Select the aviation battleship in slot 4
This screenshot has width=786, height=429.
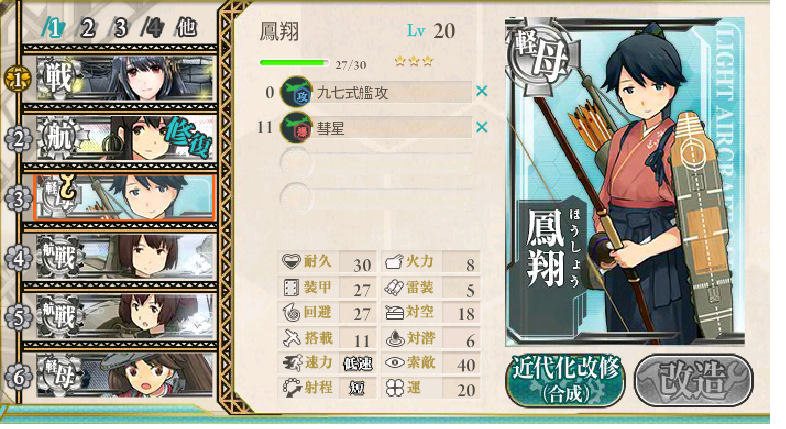click(x=125, y=257)
